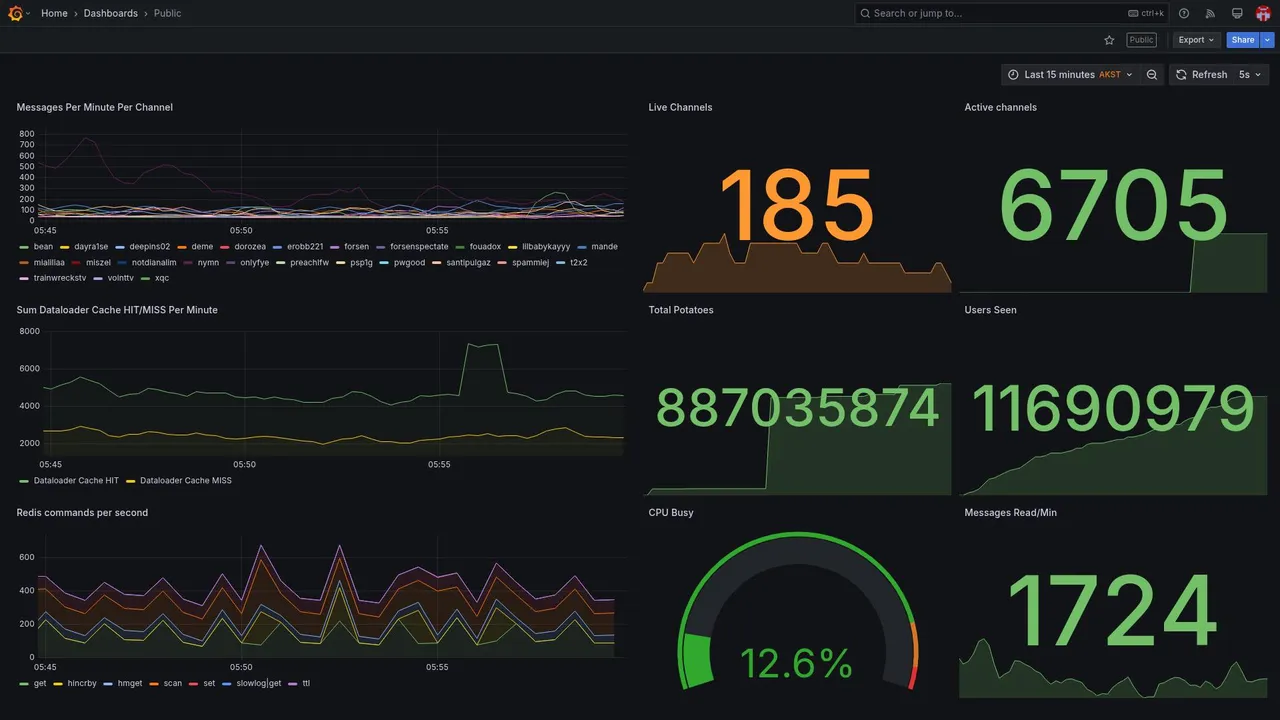Image resolution: width=1280 pixels, height=720 pixels.
Task: Click the Refresh dashboard button
Action: [x=1201, y=75]
